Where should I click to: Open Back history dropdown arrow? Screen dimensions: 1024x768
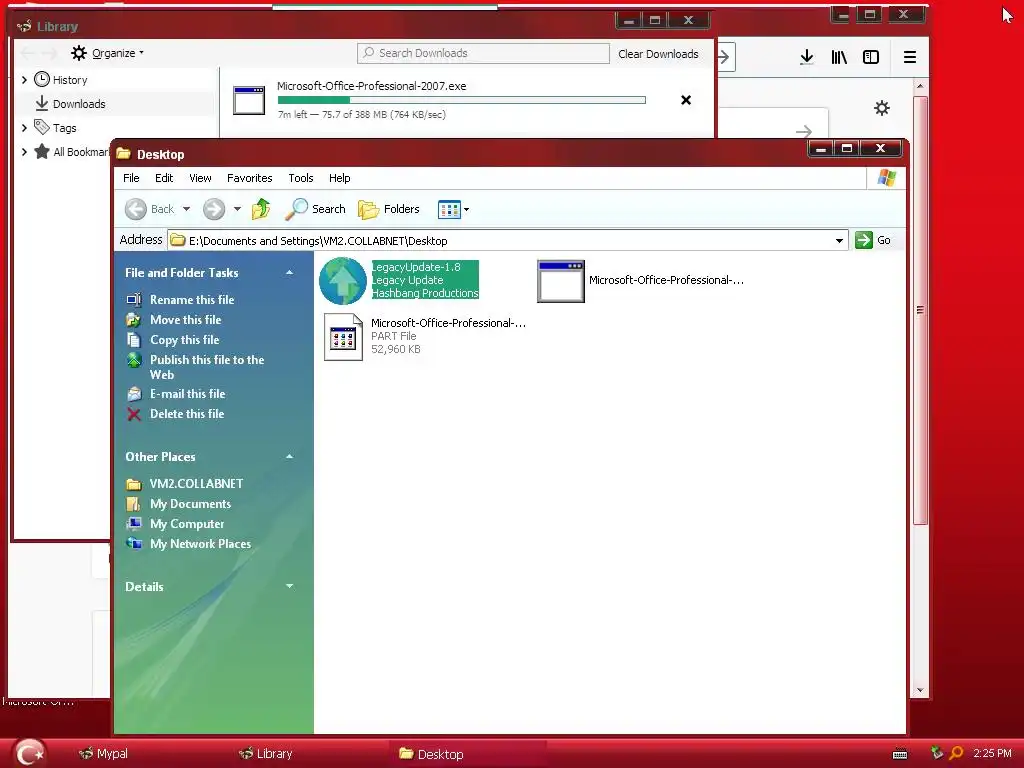[186, 209]
